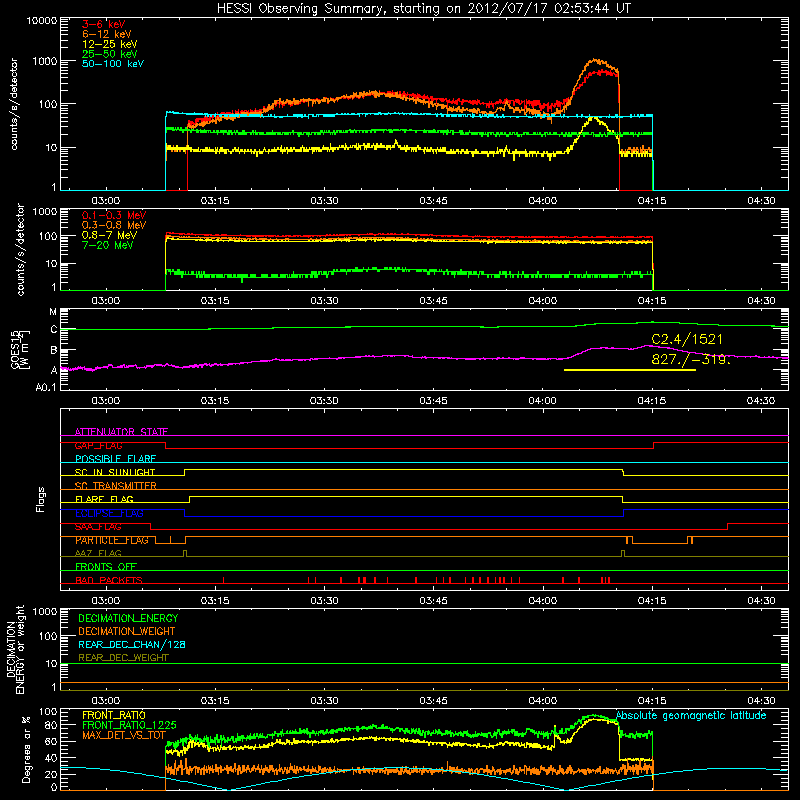
Task: Select the AAZ_FLAG label
Action: tap(98, 553)
